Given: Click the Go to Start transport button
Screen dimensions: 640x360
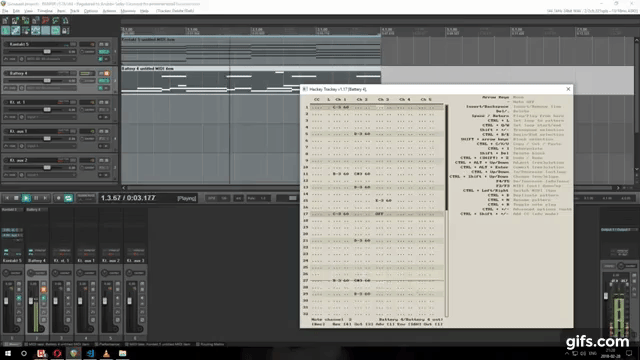Looking at the screenshot, I should point(7,198).
